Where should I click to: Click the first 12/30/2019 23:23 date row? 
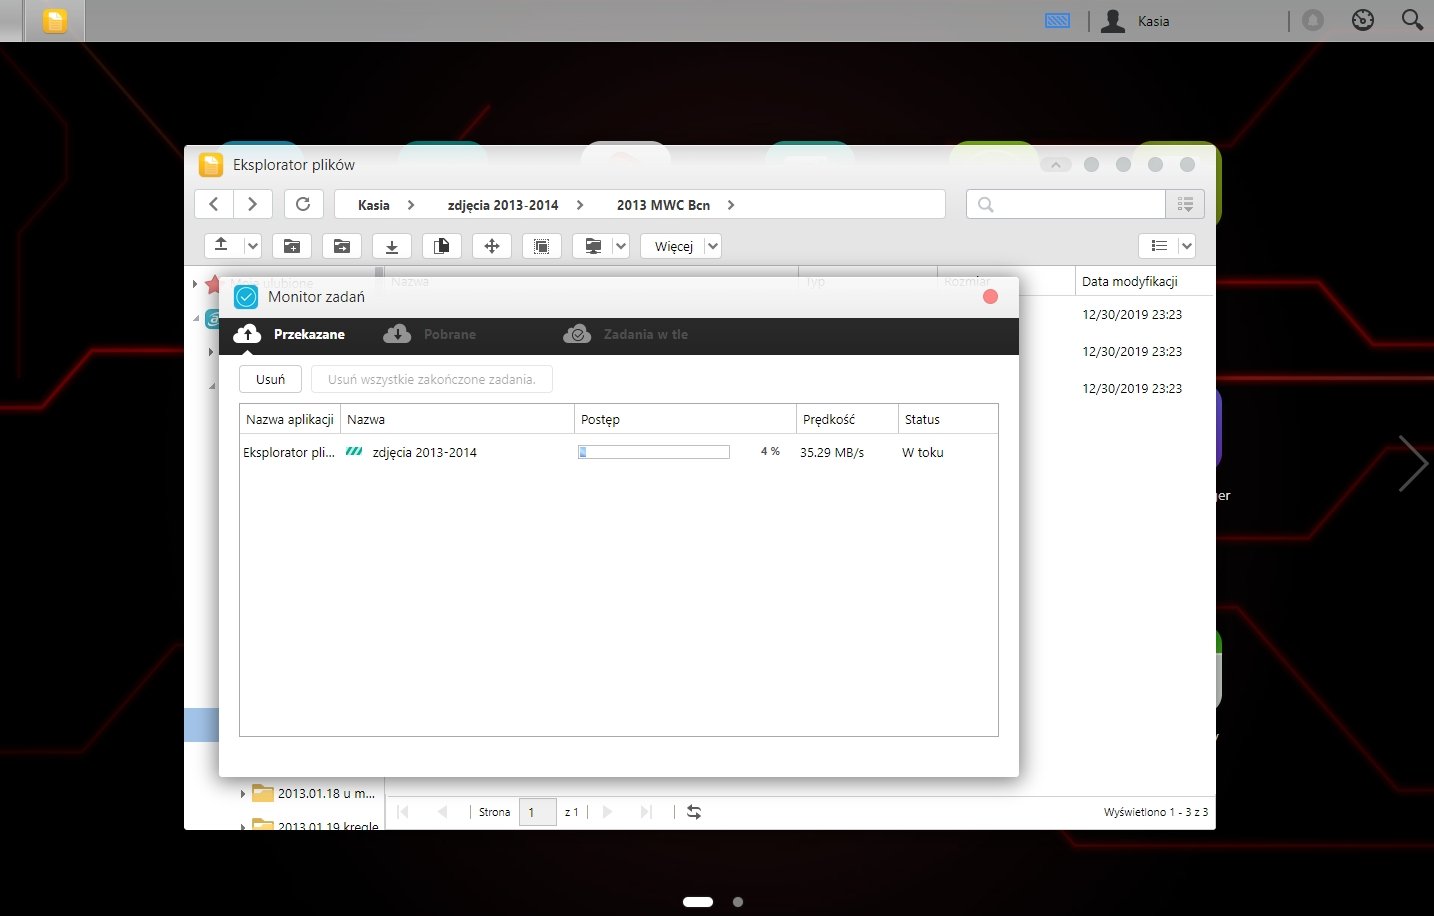tap(1132, 314)
